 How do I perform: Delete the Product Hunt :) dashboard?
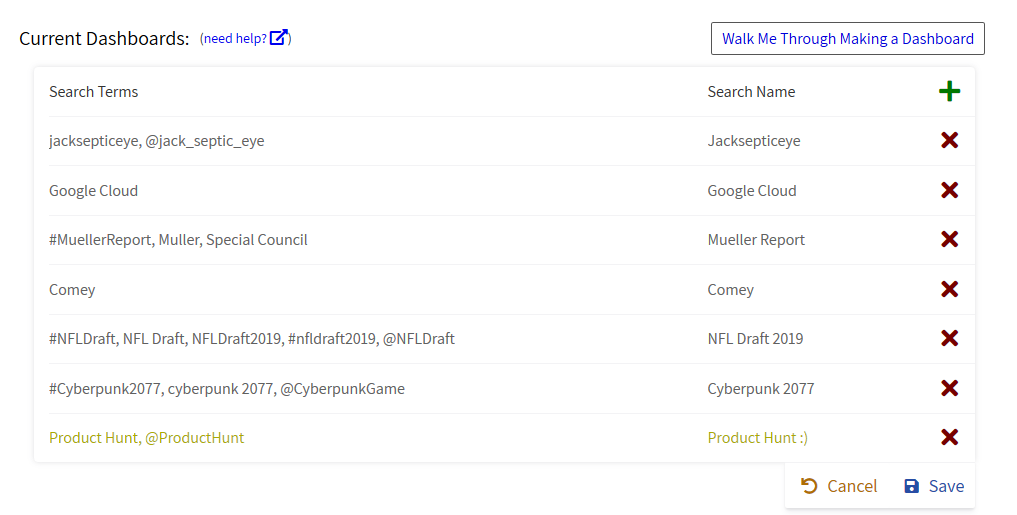pos(949,438)
